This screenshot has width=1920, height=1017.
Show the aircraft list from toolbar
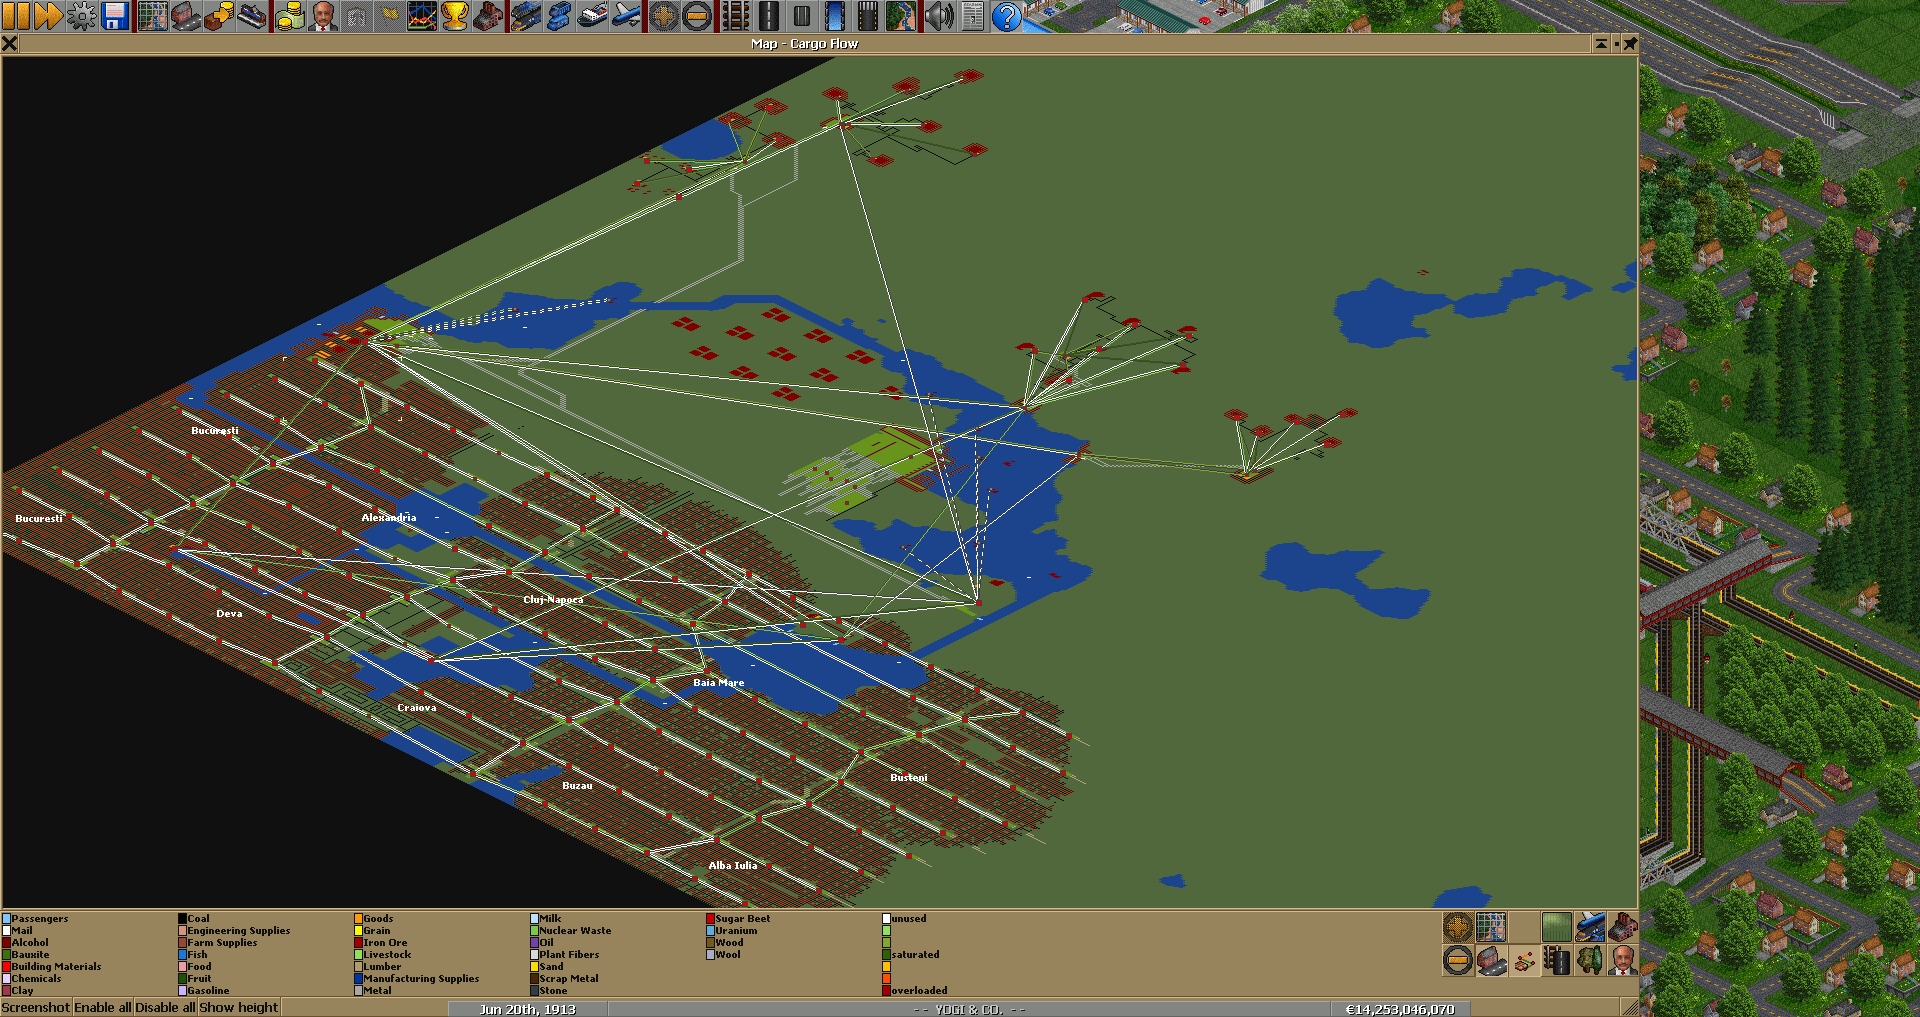pyautogui.click(x=625, y=16)
